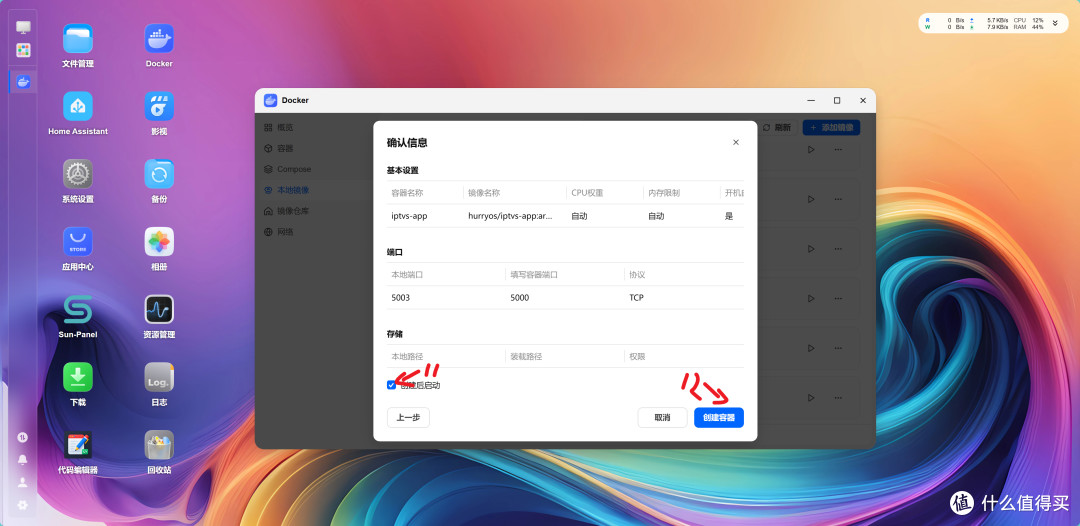The image size is (1080, 526).
Task: Go back with the 上一步 button
Action: click(408, 417)
